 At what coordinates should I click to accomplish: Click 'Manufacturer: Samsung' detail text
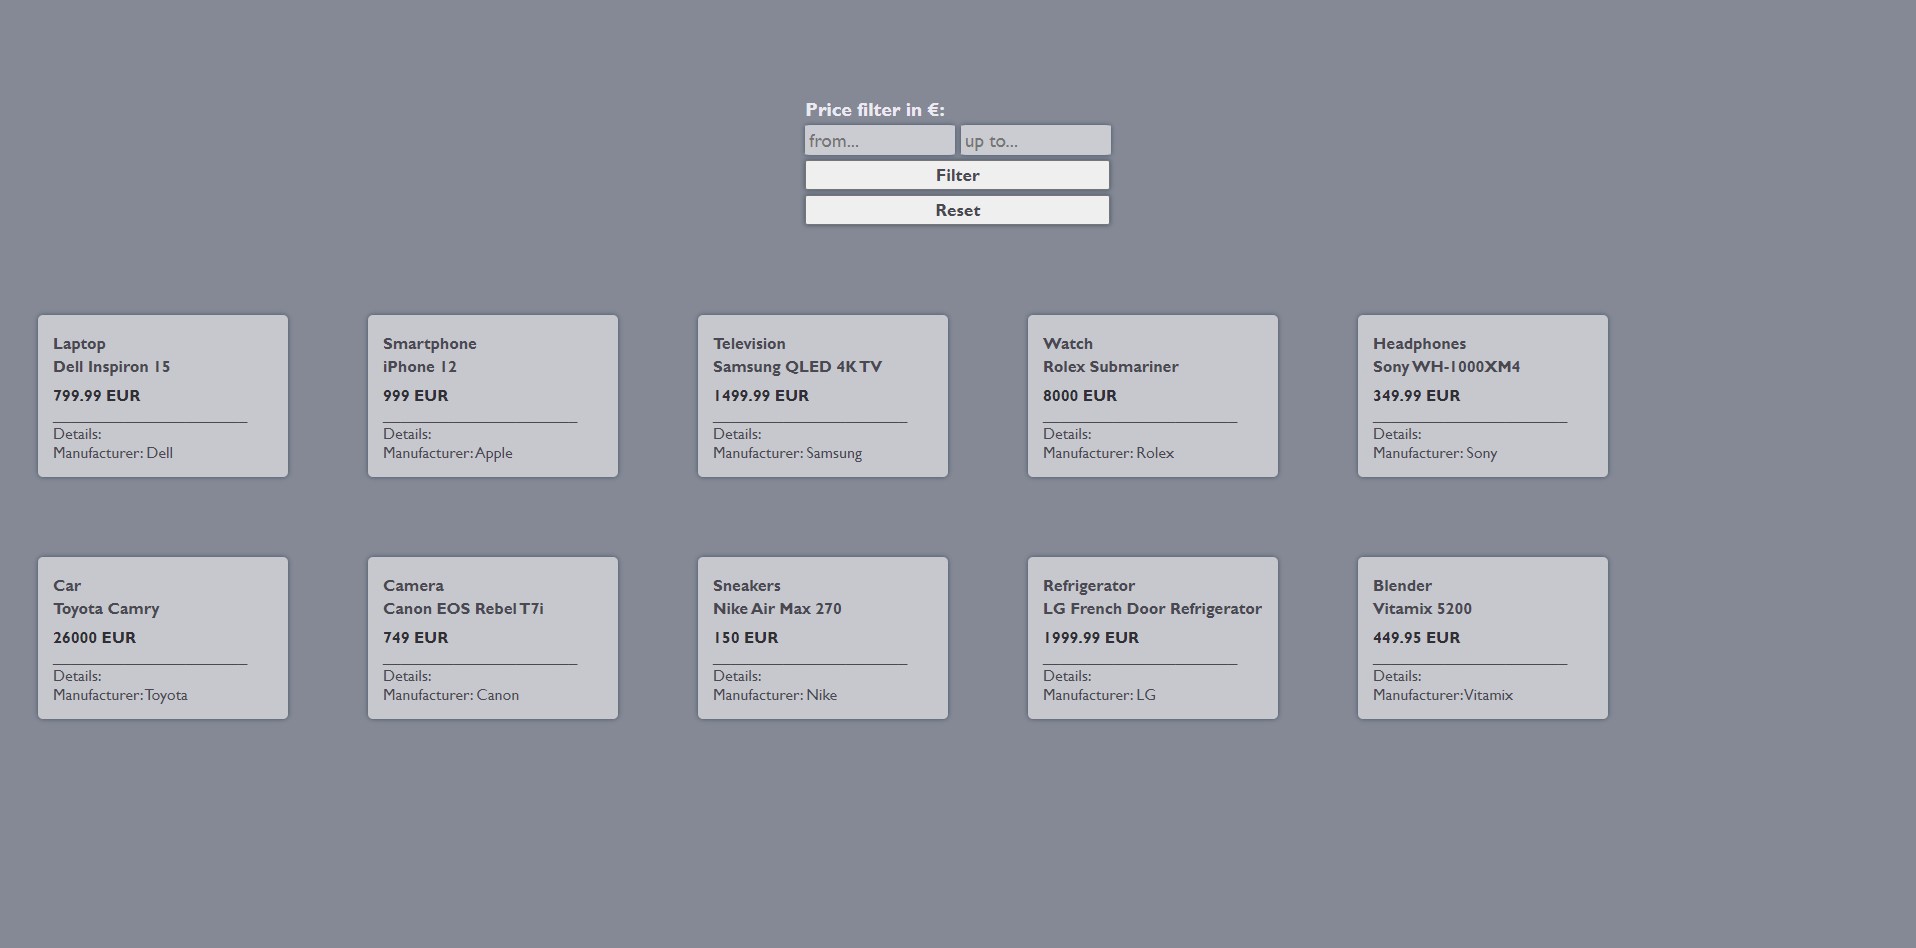(x=787, y=453)
